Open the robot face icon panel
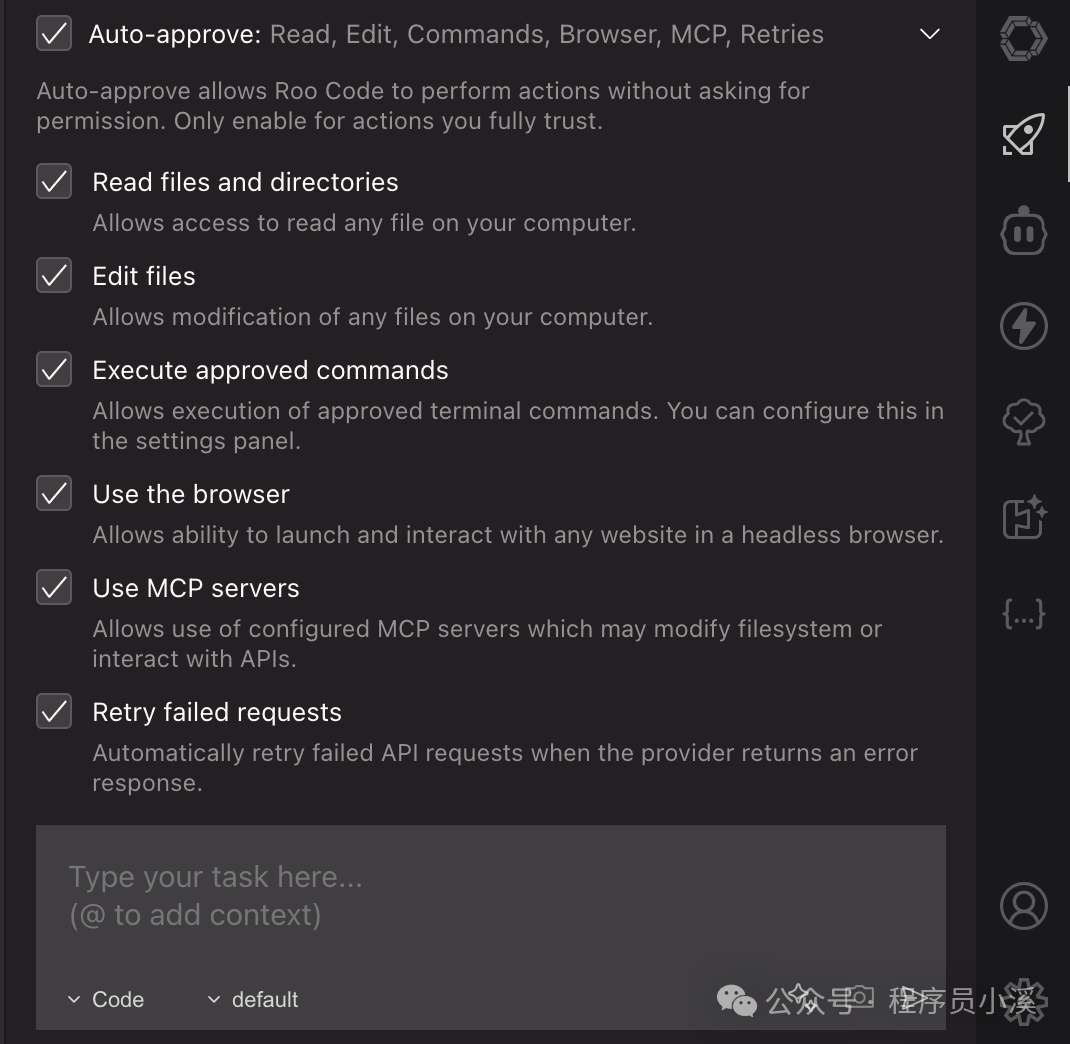This screenshot has width=1070, height=1044. (x=1023, y=232)
